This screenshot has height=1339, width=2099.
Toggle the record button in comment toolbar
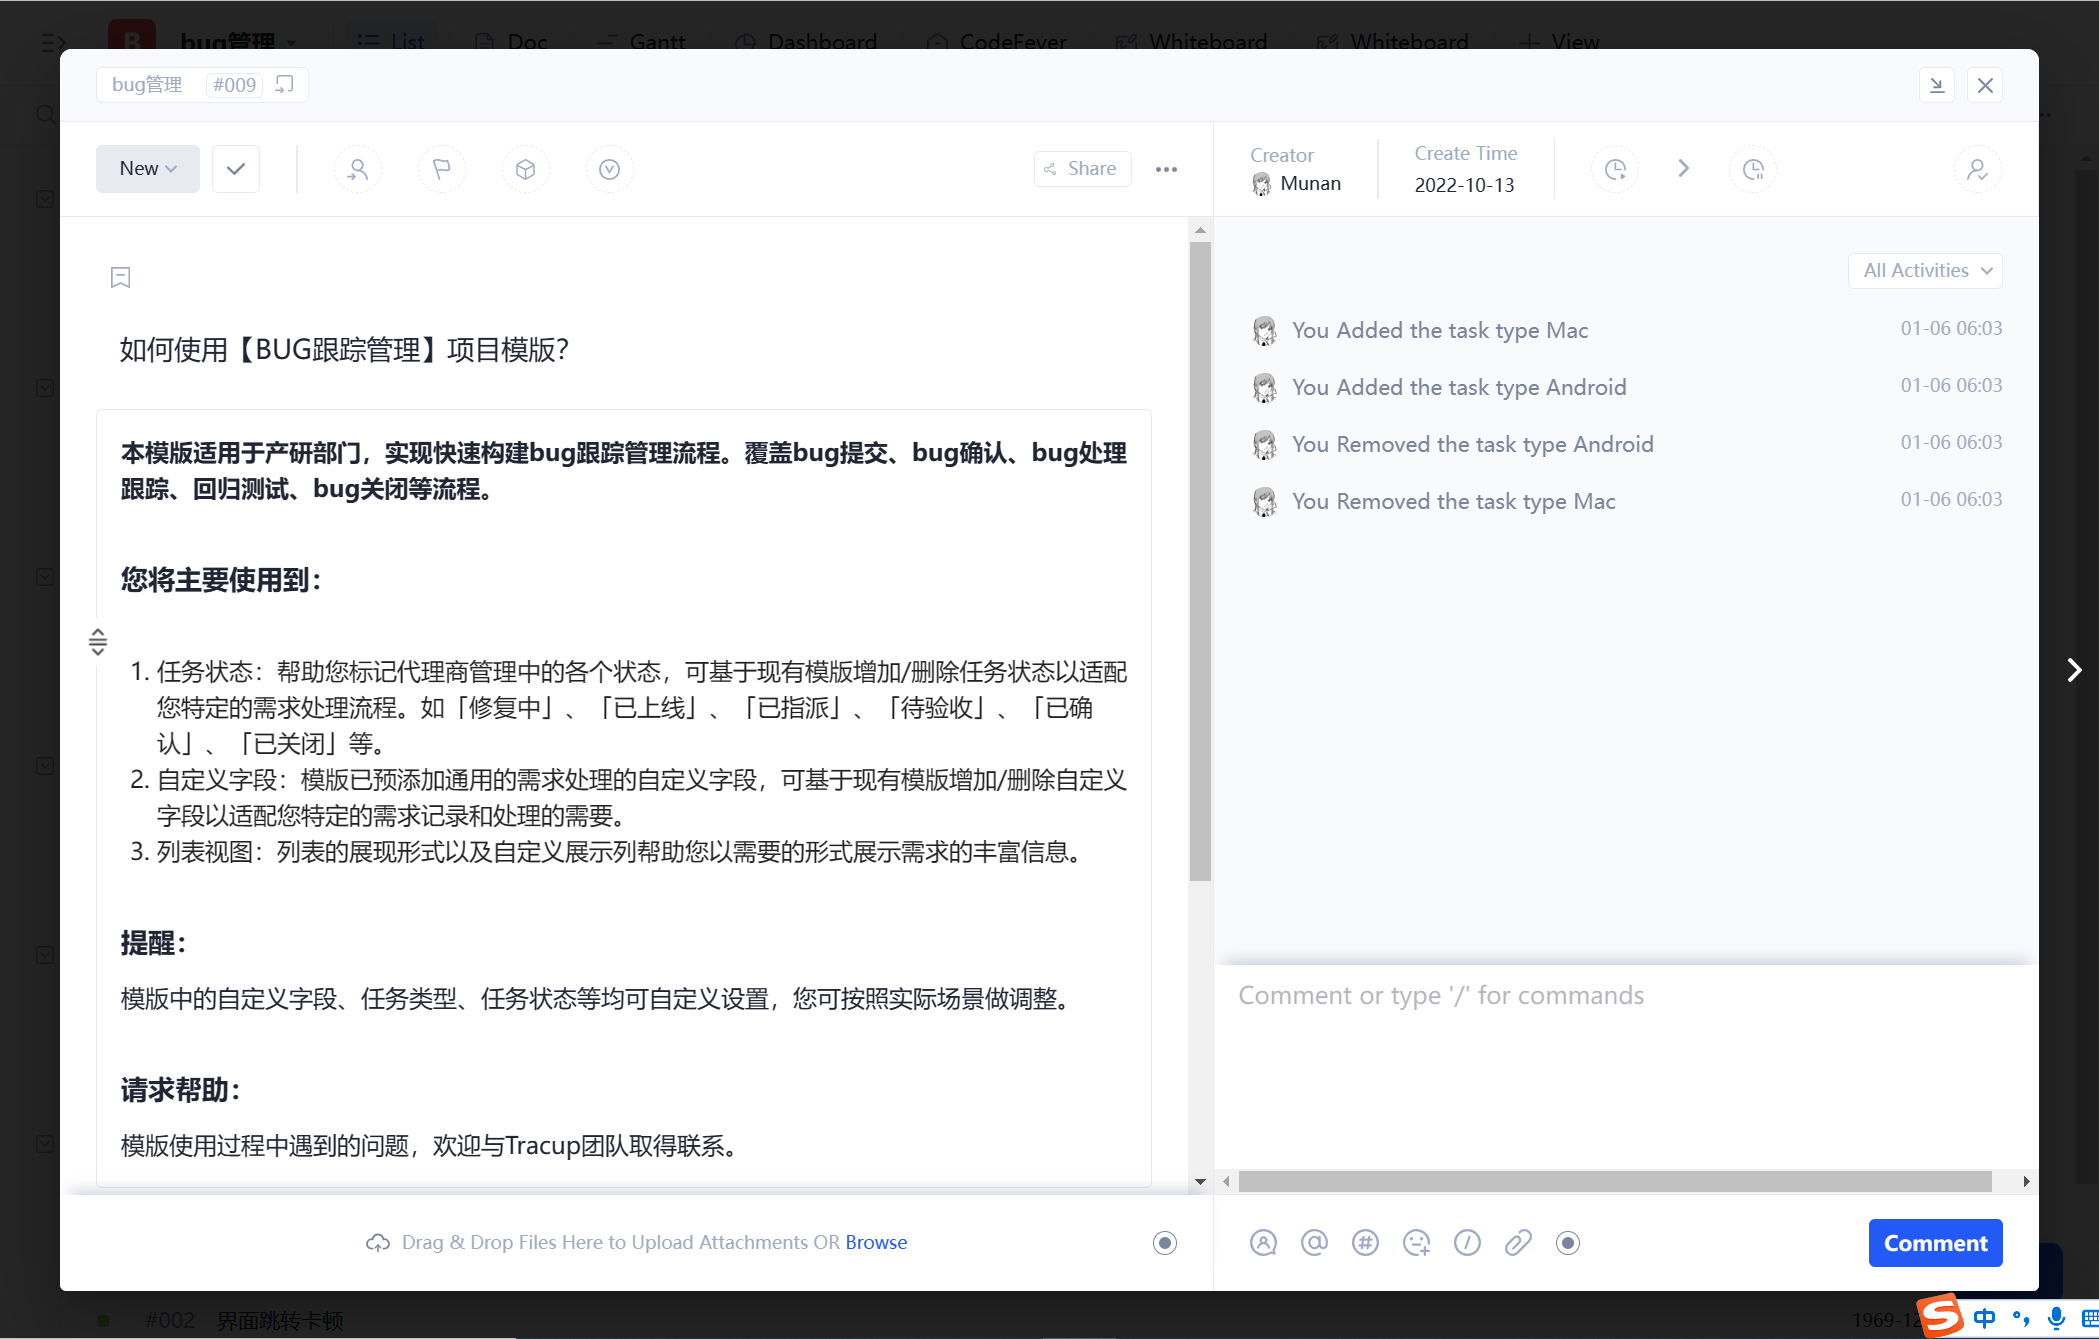pos(1568,1243)
